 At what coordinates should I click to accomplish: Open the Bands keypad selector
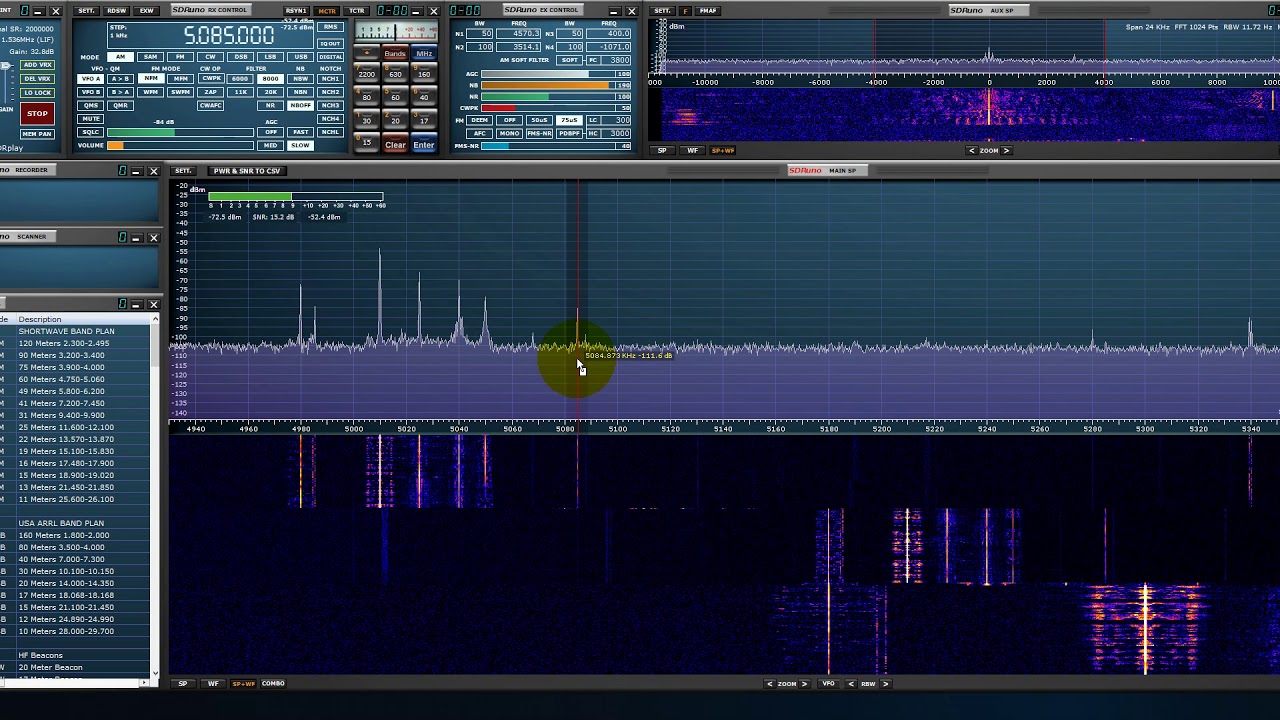pyautogui.click(x=395, y=53)
